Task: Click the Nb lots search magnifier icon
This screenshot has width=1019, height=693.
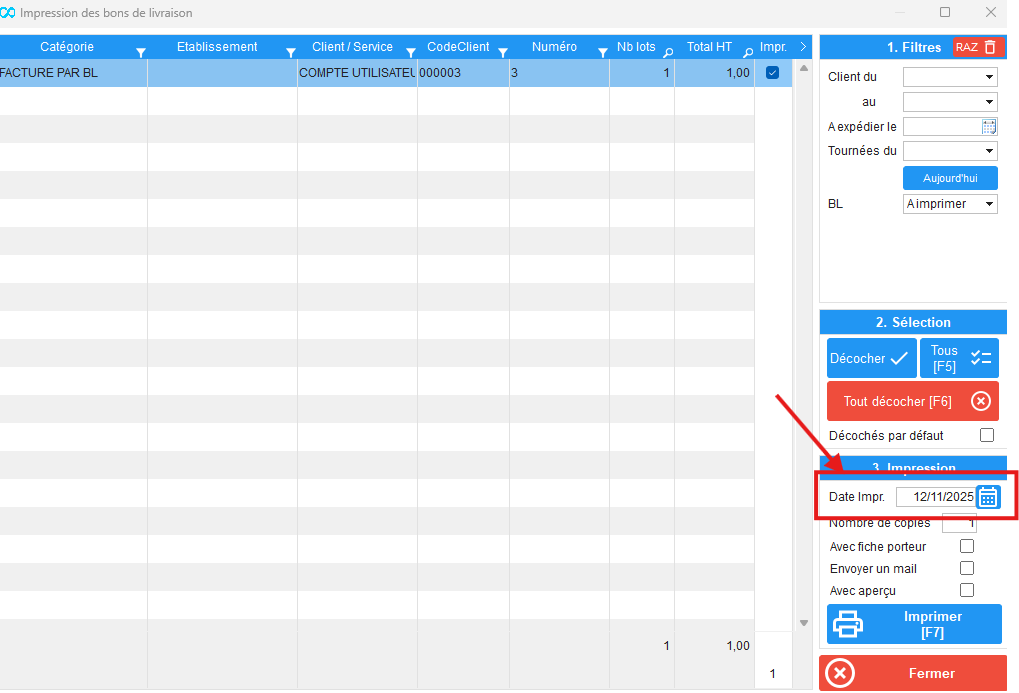Action: 668,52
